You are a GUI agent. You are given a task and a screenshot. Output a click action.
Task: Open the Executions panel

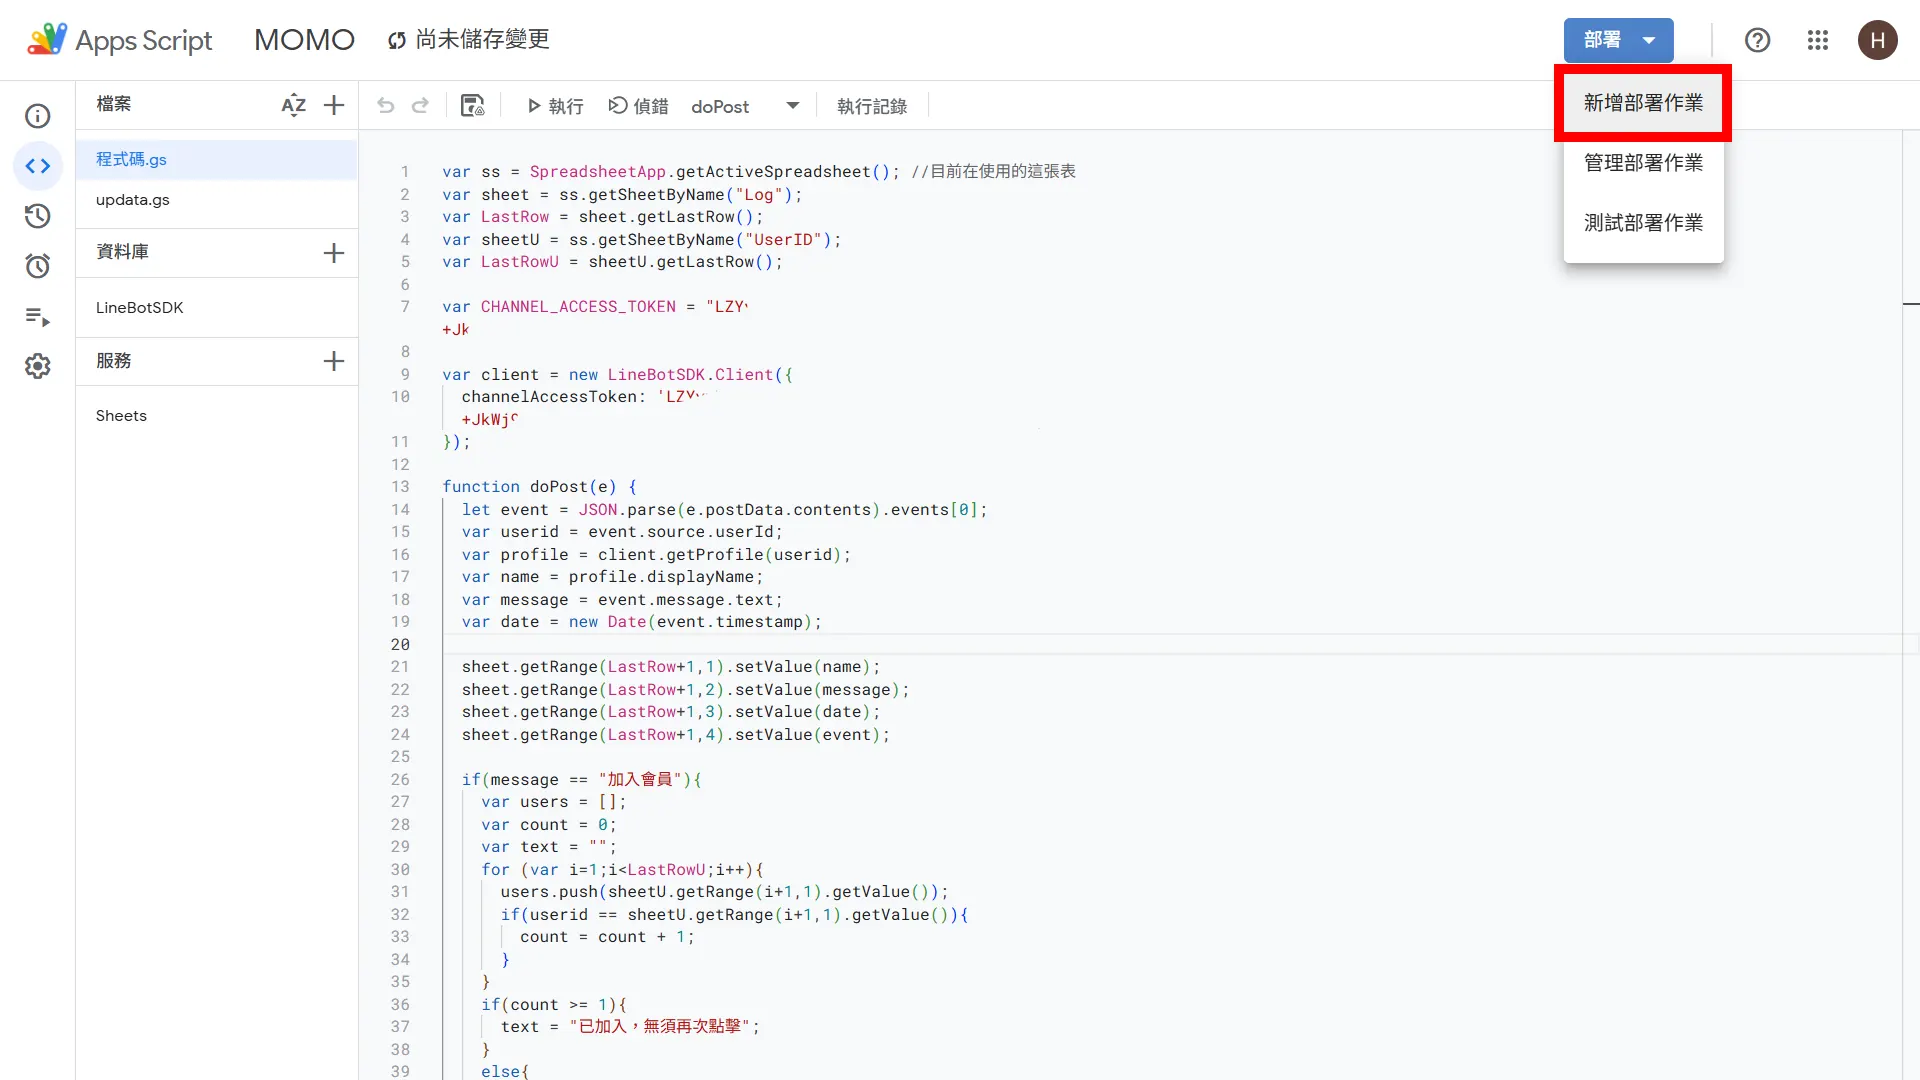coord(37,316)
